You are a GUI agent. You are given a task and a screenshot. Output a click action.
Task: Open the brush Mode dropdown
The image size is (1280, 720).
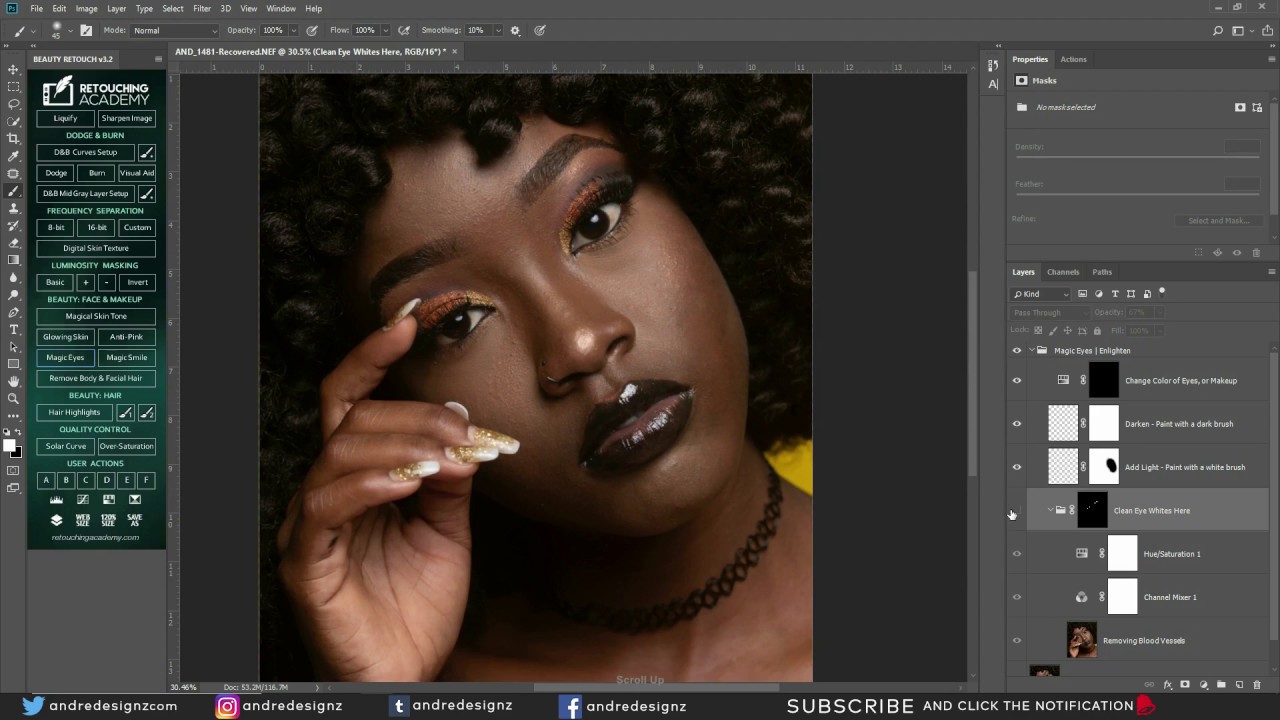175,31
